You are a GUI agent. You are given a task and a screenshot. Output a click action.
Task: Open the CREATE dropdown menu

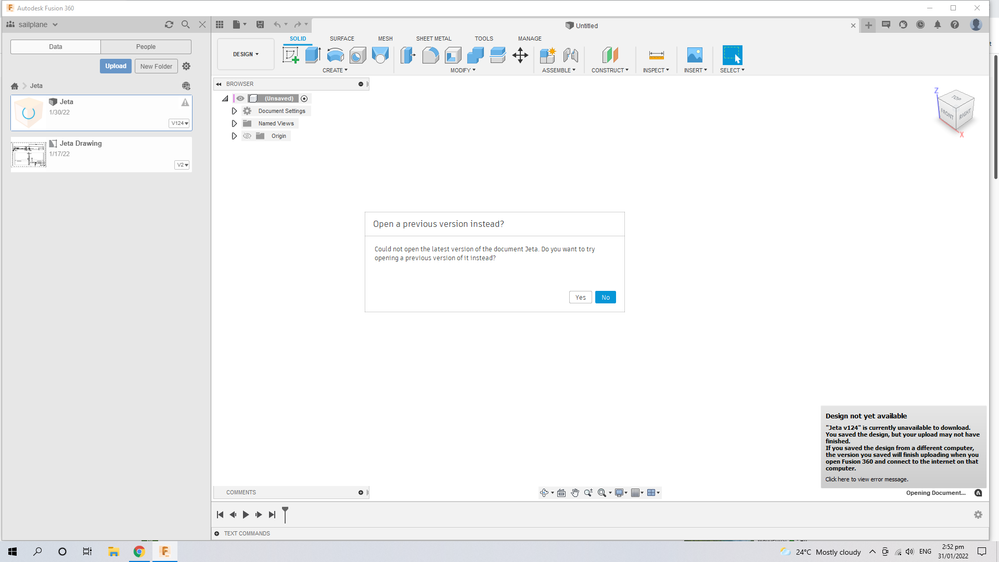pyautogui.click(x=335, y=71)
